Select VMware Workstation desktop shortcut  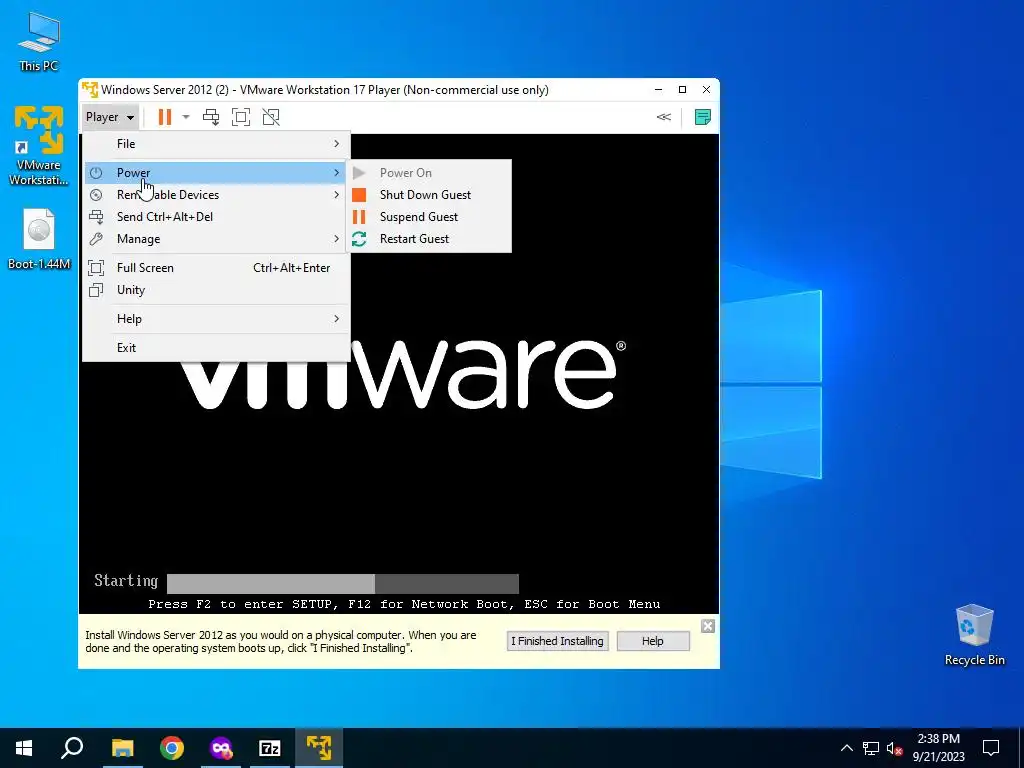click(39, 145)
